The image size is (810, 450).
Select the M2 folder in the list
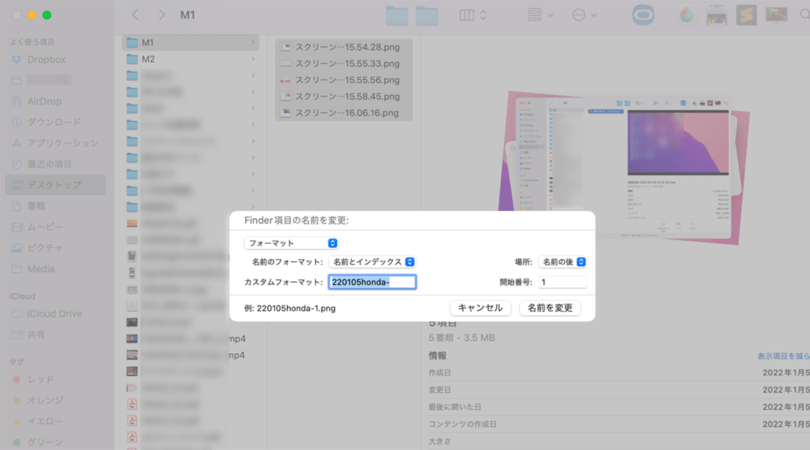[148, 59]
